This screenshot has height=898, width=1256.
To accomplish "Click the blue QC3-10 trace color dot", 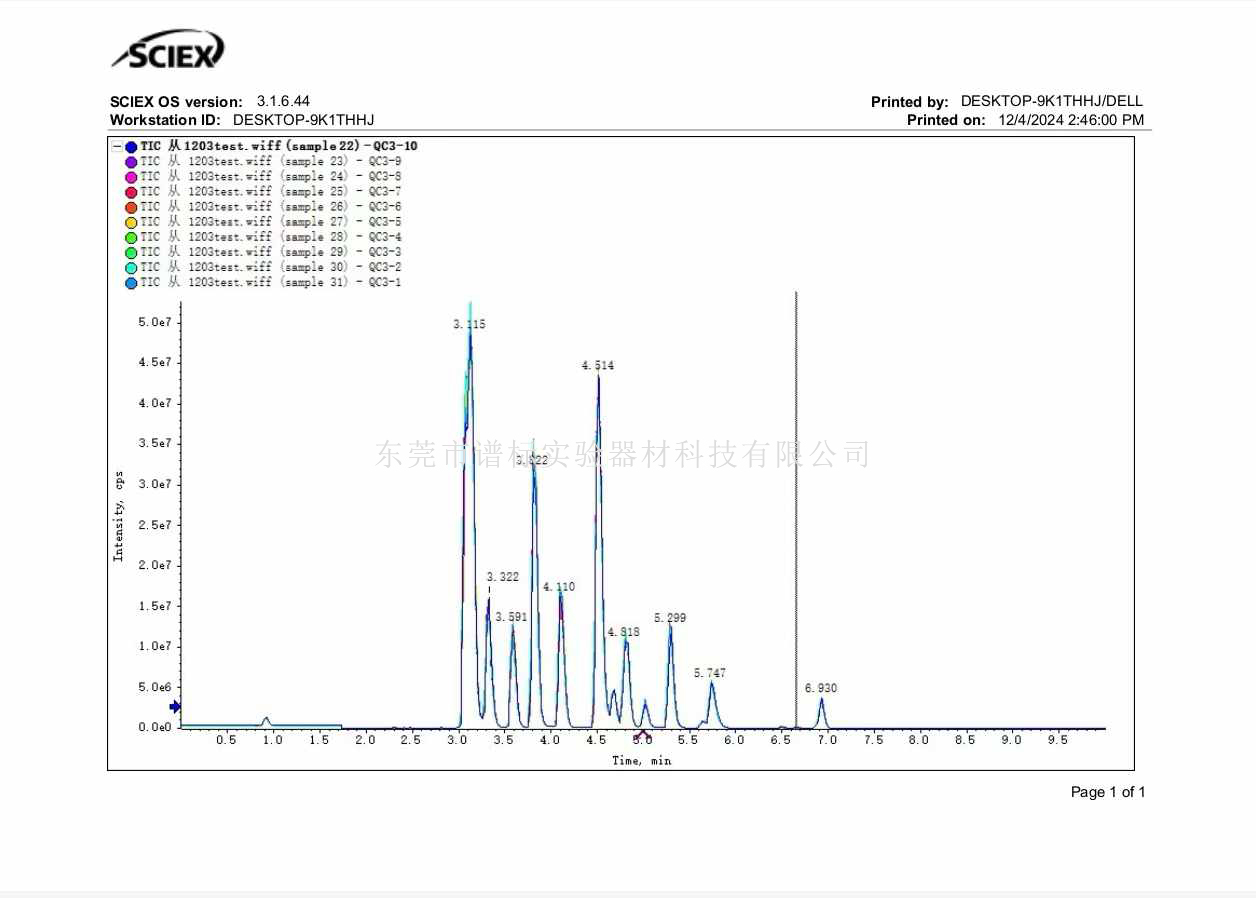I will tap(131, 147).
